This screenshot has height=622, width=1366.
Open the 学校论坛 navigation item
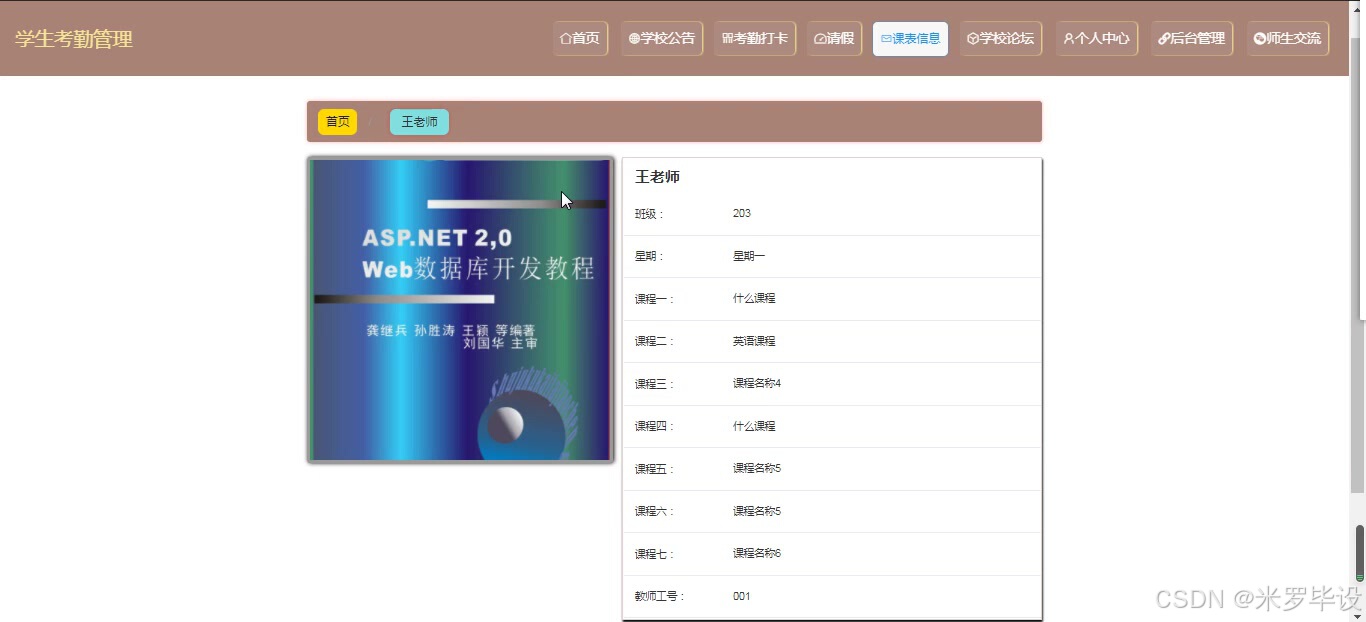pyautogui.click(x=1001, y=39)
